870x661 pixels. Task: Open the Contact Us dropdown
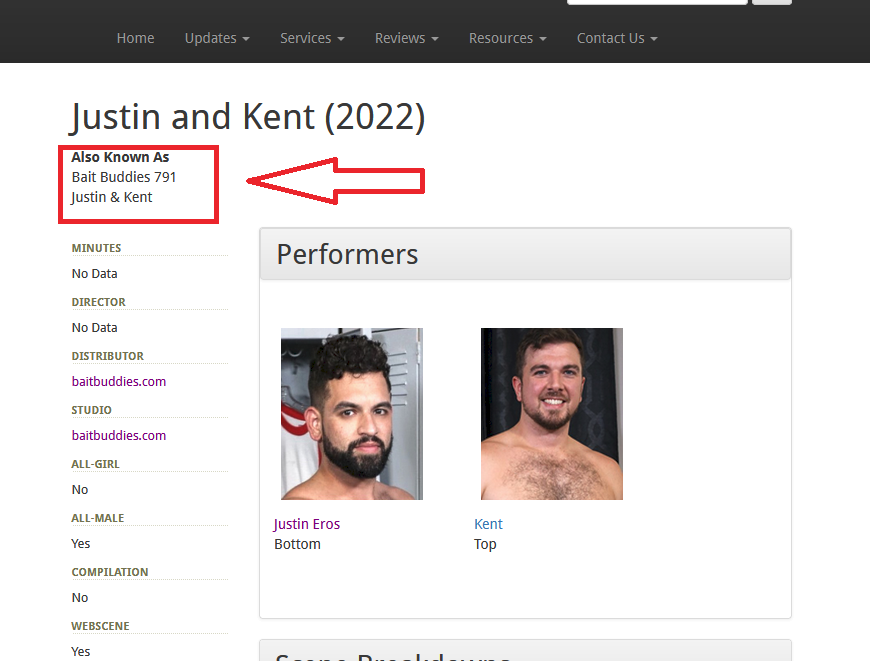pos(616,38)
